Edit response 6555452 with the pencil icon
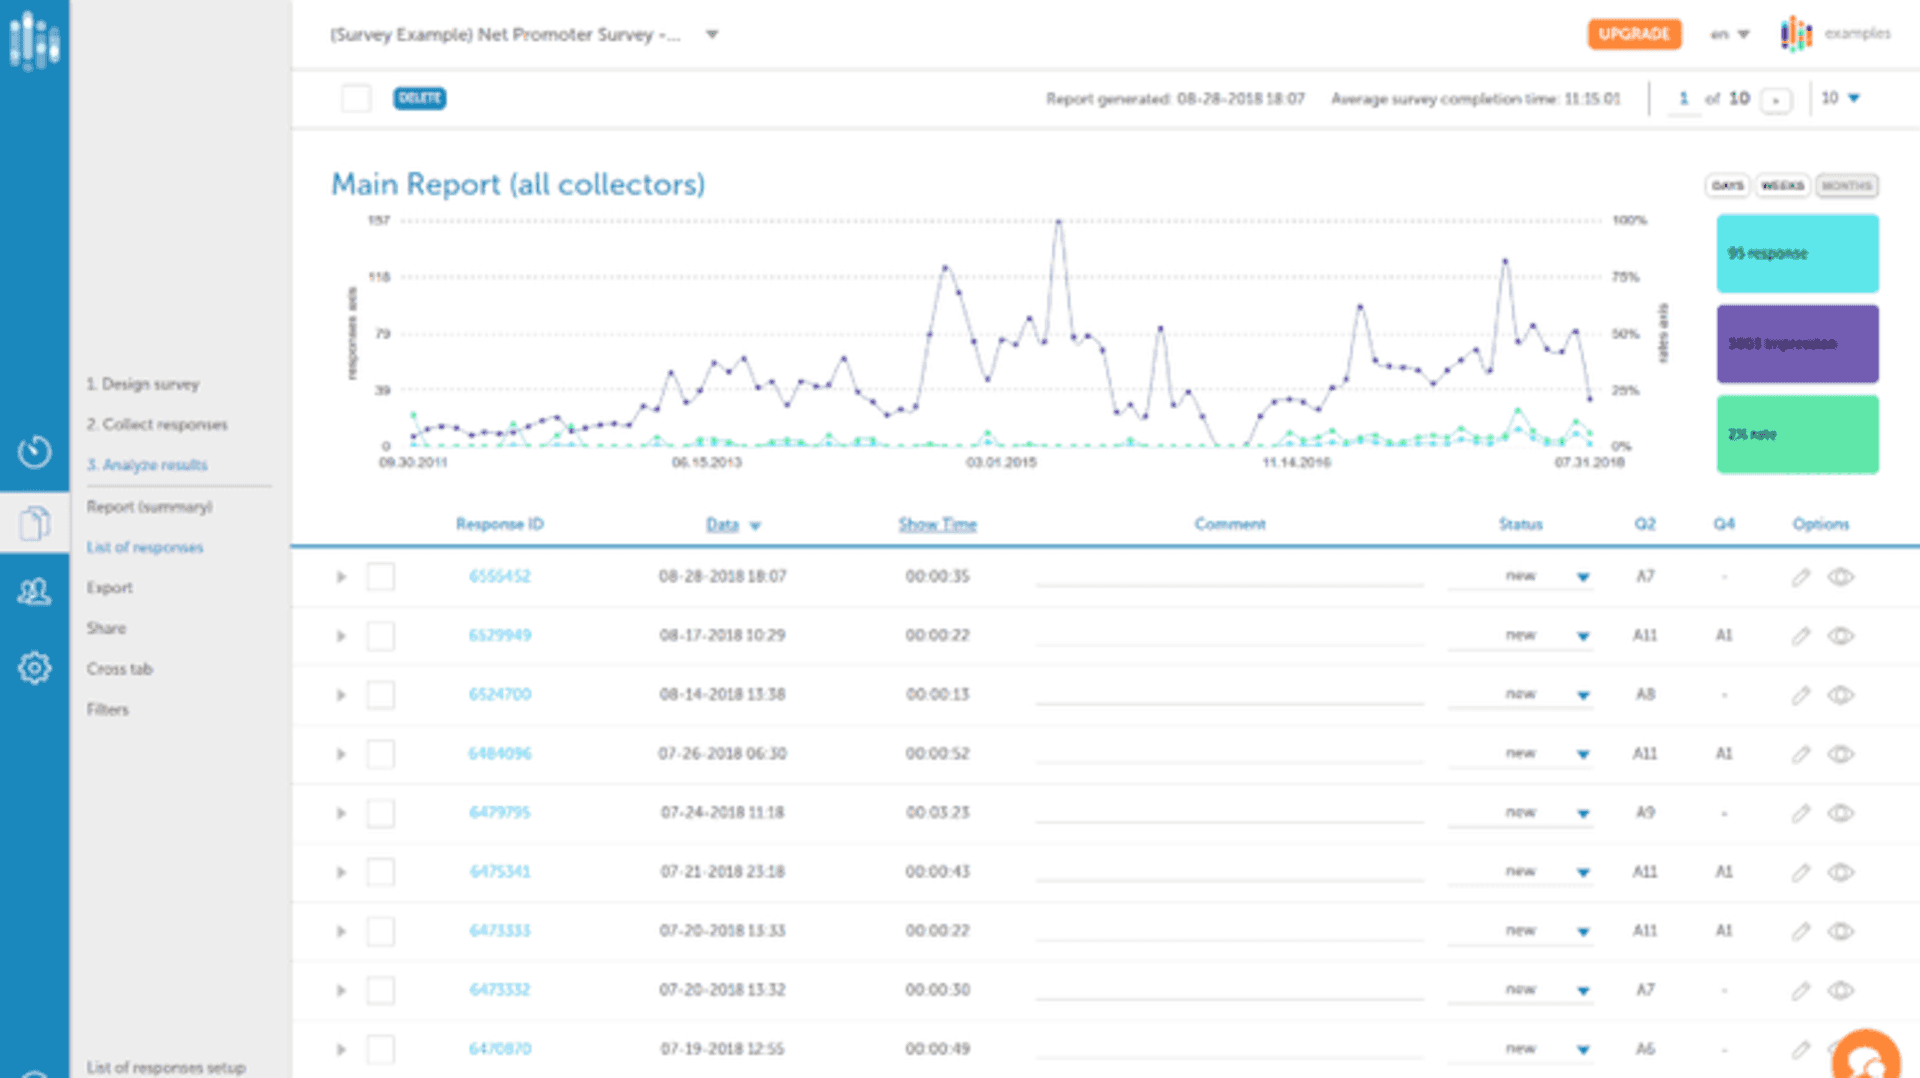This screenshot has width=1920, height=1078. (1801, 576)
